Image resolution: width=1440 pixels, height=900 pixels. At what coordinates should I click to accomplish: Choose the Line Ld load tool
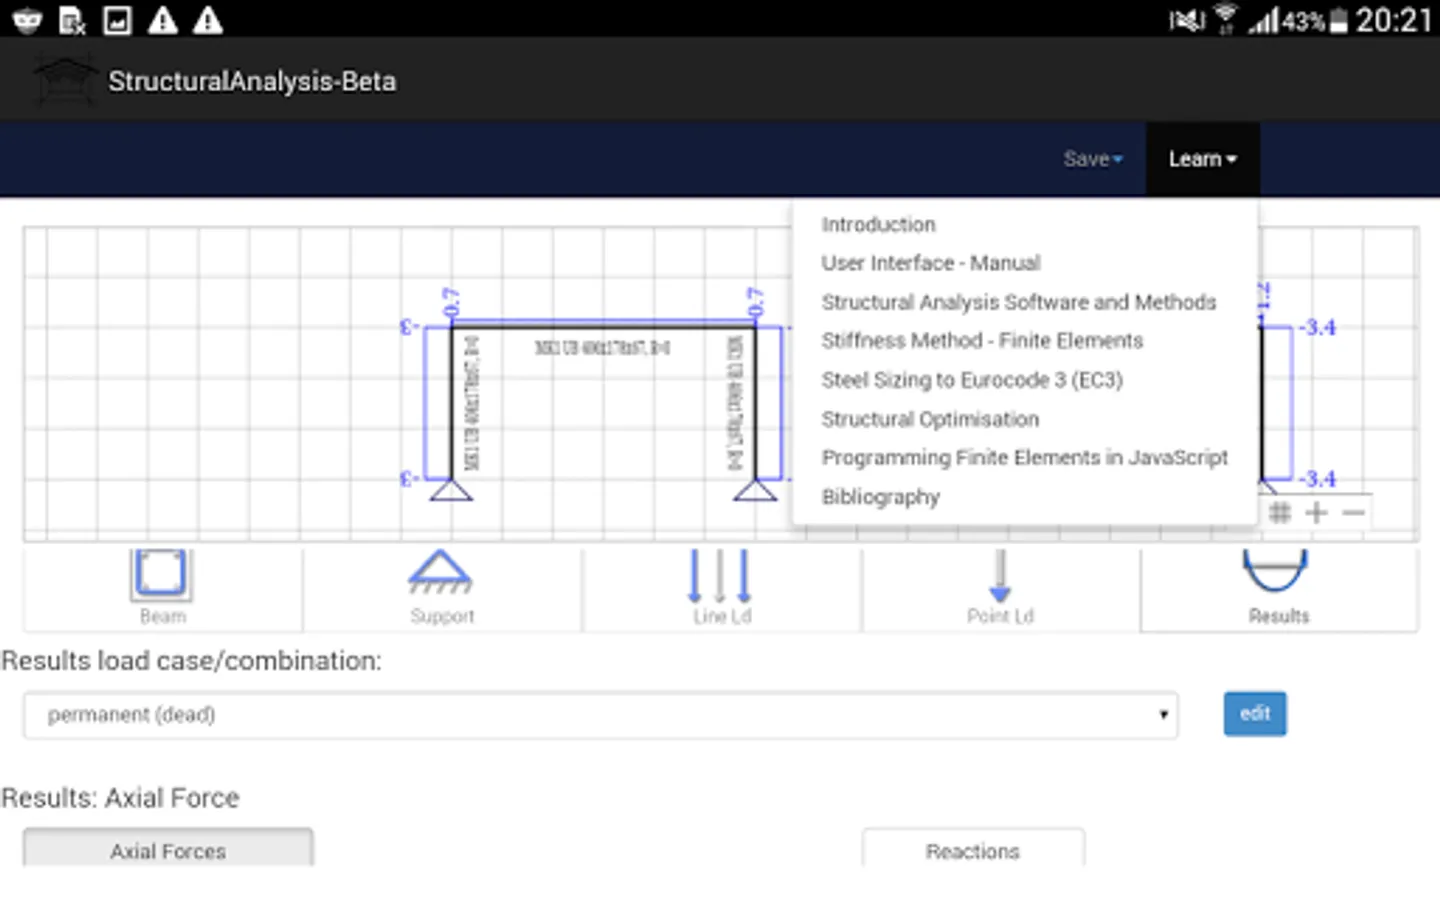click(720, 577)
